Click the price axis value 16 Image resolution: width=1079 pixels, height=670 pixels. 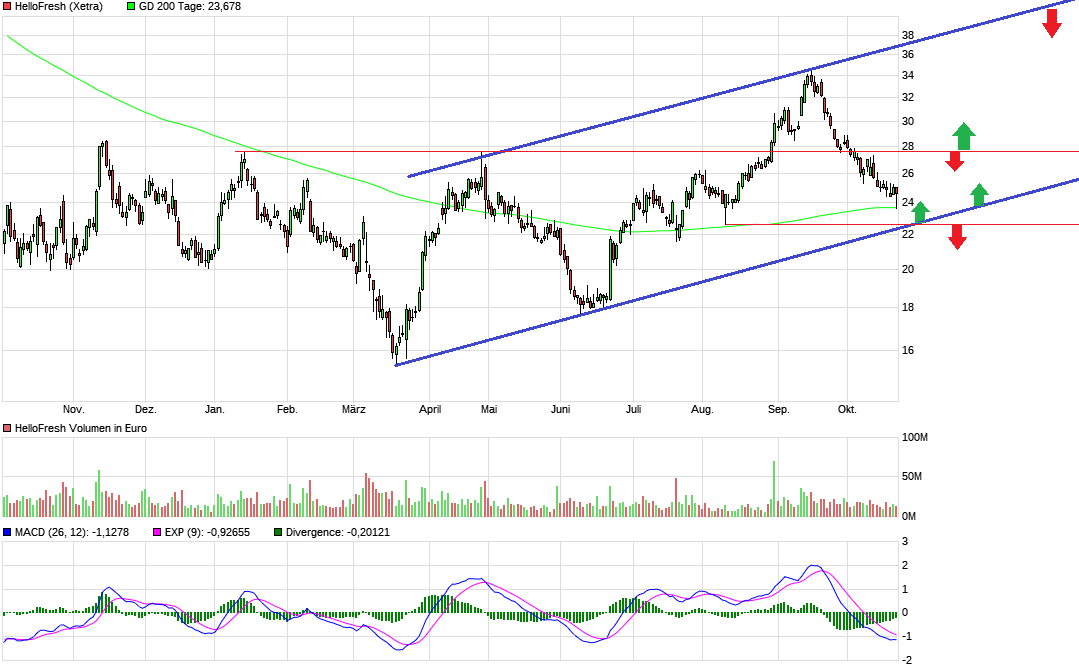click(x=908, y=350)
